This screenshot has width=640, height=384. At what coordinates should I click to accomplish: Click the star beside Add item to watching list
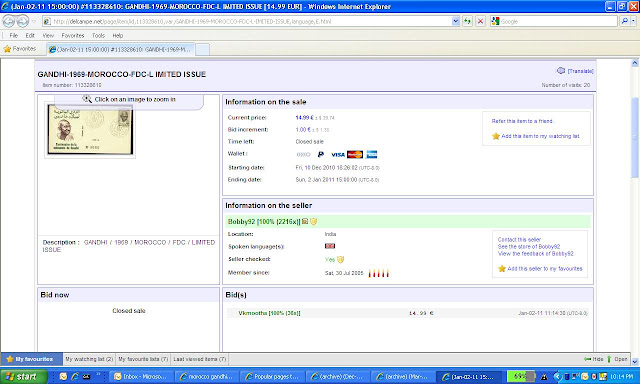496,136
